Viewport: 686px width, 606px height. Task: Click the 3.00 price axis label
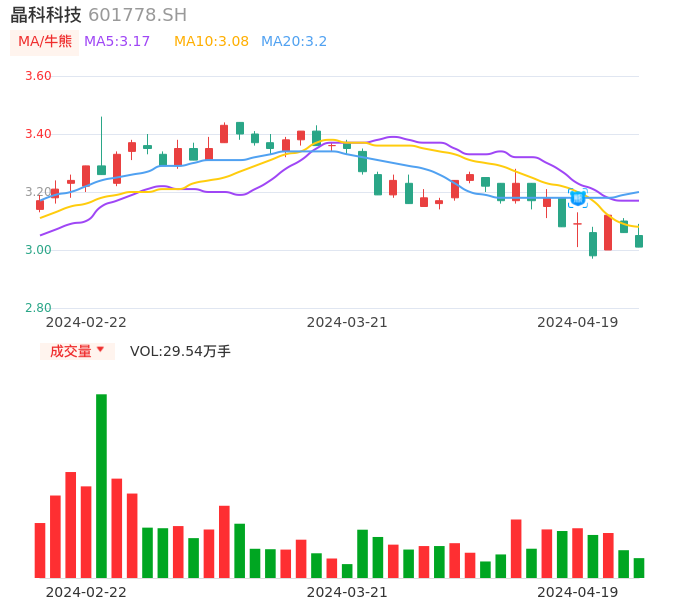[38, 250]
